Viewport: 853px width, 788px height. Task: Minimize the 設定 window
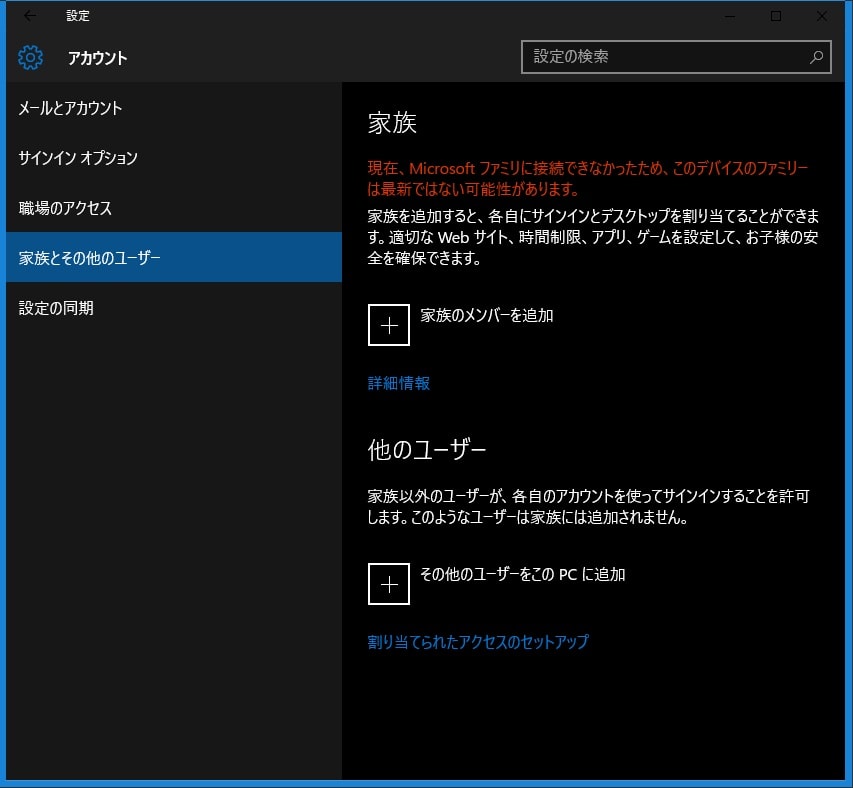point(730,16)
